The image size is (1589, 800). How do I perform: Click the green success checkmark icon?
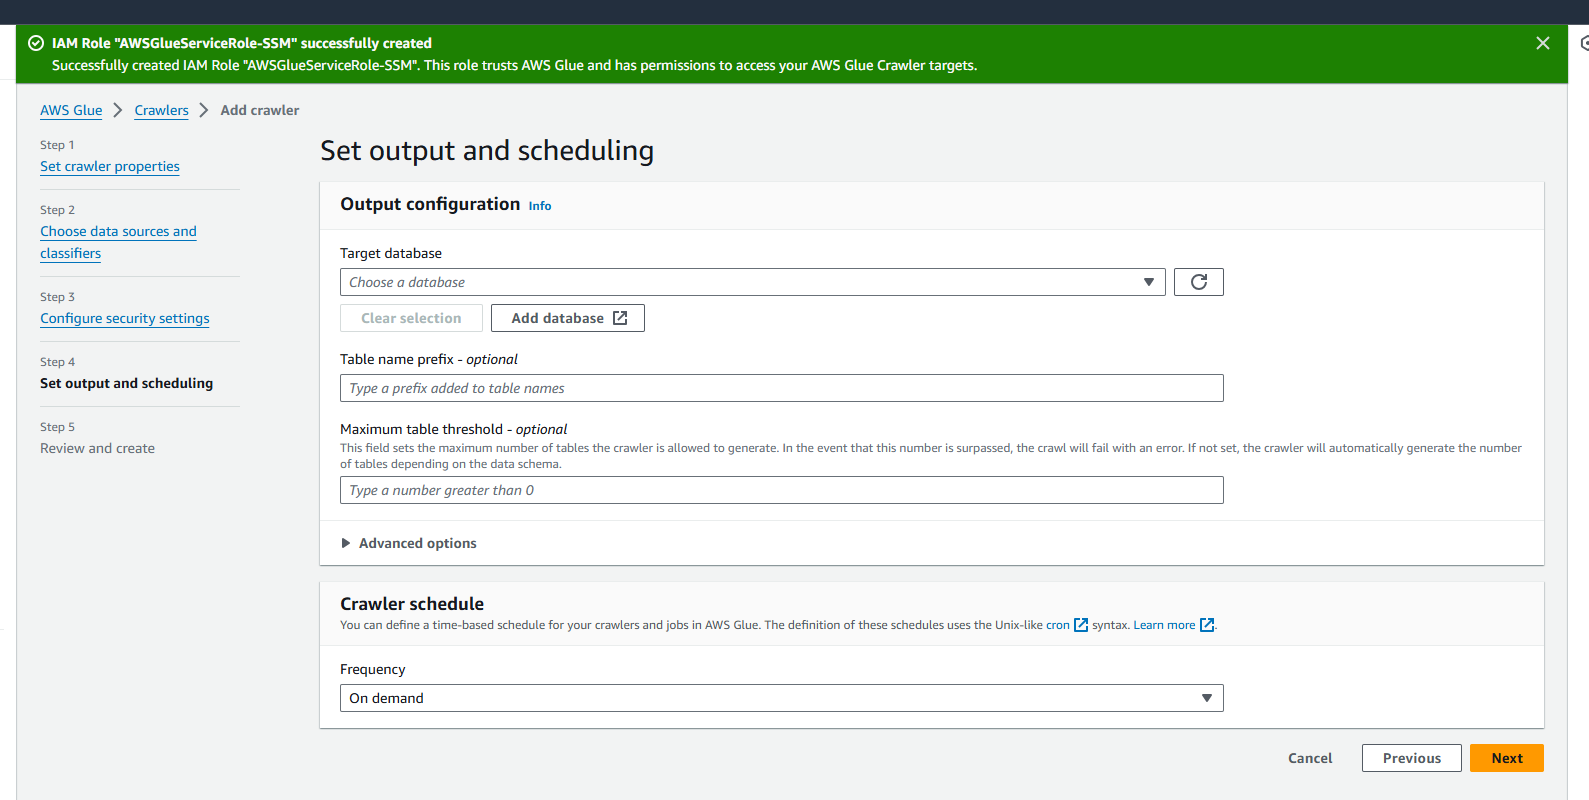click(x=36, y=43)
